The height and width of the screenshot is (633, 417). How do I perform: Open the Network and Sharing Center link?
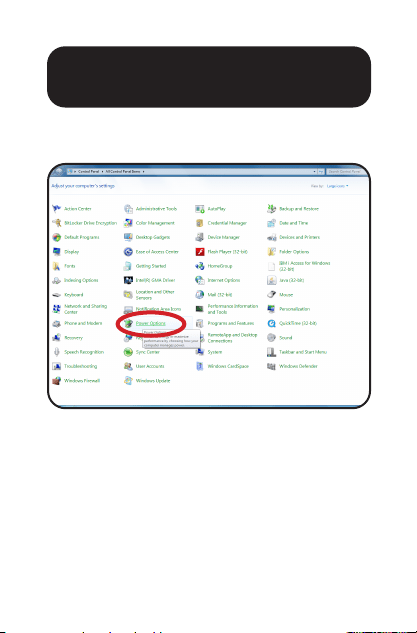click(x=86, y=309)
